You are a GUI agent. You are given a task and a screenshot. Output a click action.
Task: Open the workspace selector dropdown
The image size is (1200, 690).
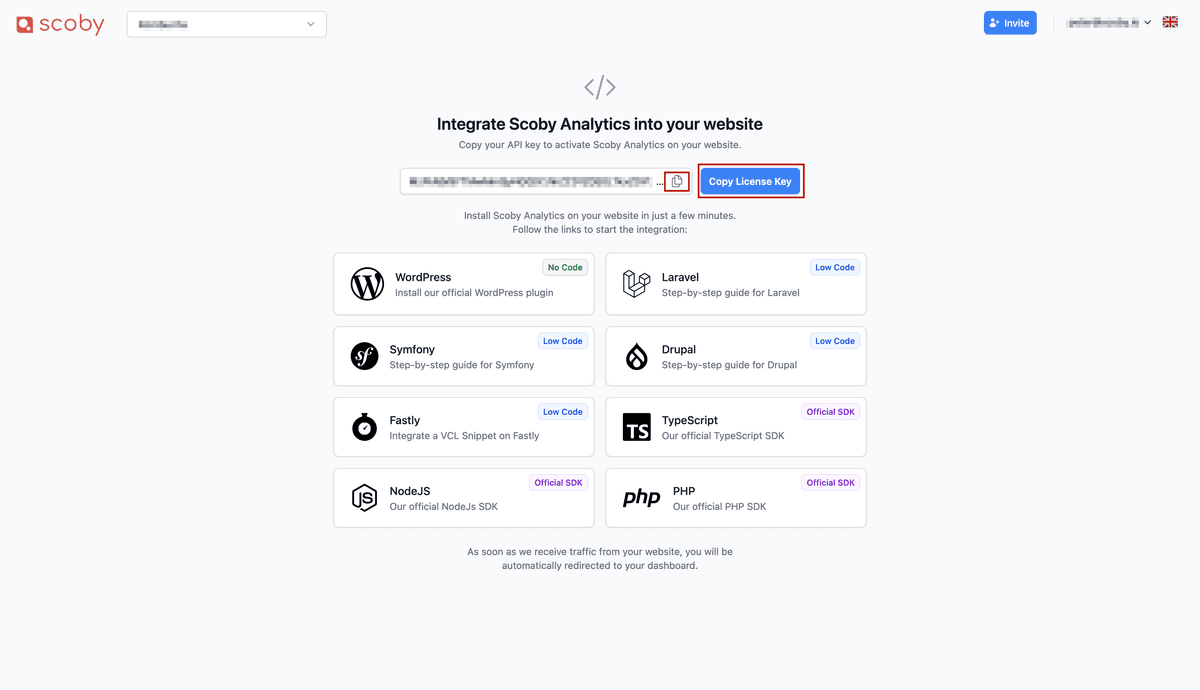pyautogui.click(x=227, y=24)
